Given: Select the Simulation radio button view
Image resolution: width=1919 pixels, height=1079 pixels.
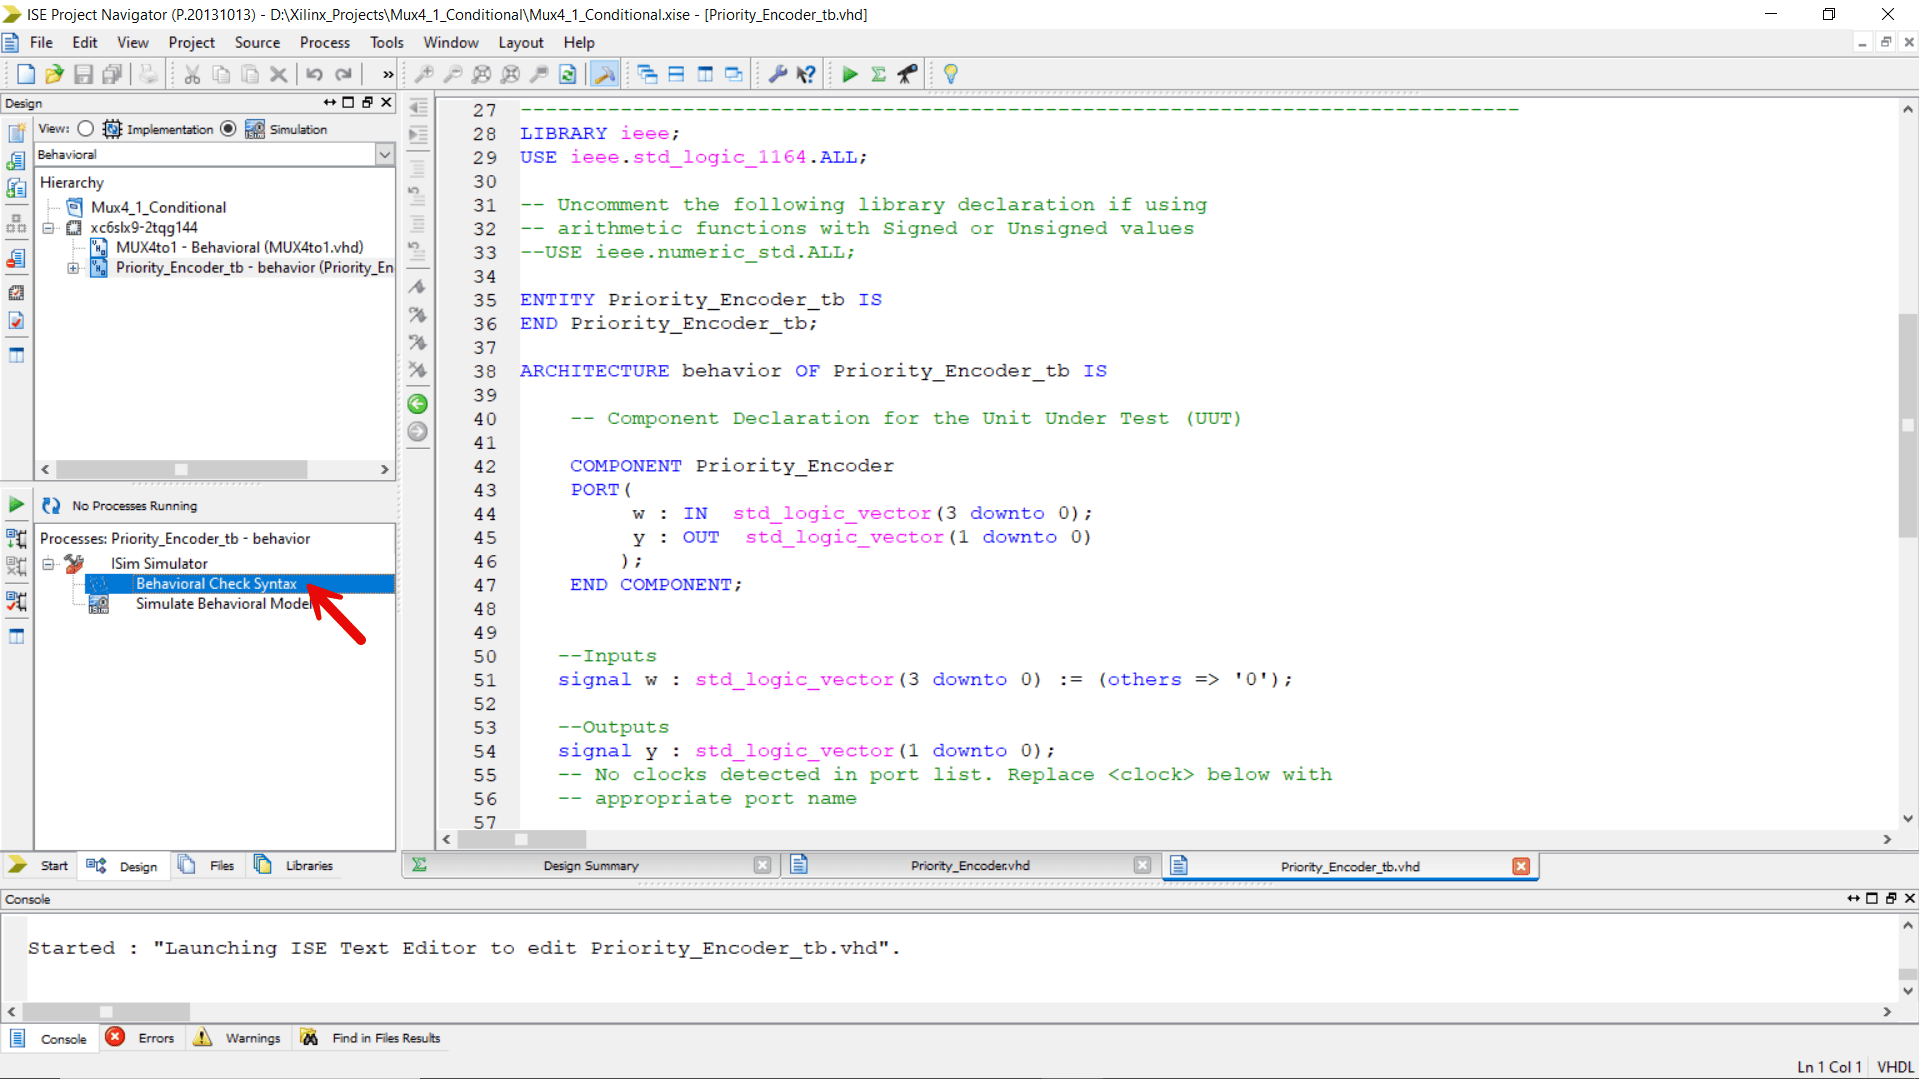Looking at the screenshot, I should point(228,128).
